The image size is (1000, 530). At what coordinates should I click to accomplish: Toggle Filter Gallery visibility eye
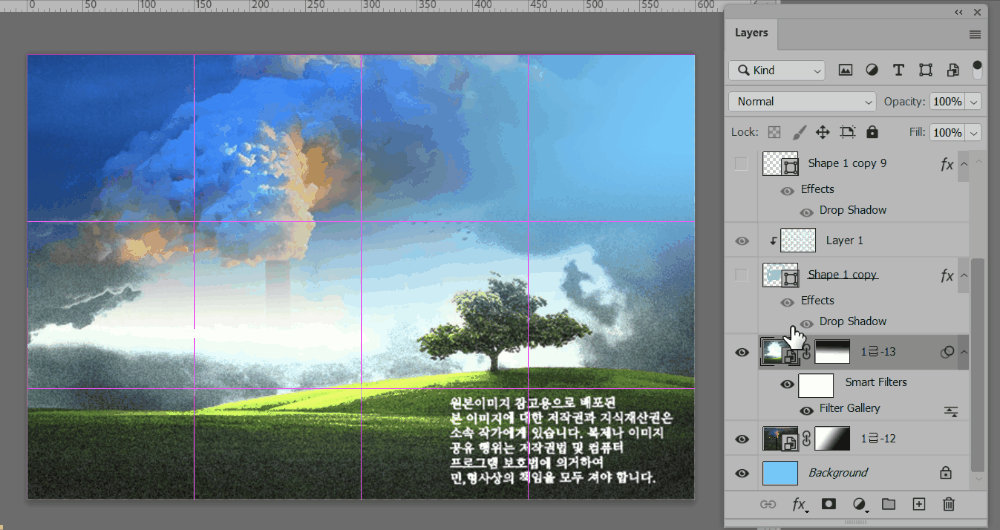(806, 411)
